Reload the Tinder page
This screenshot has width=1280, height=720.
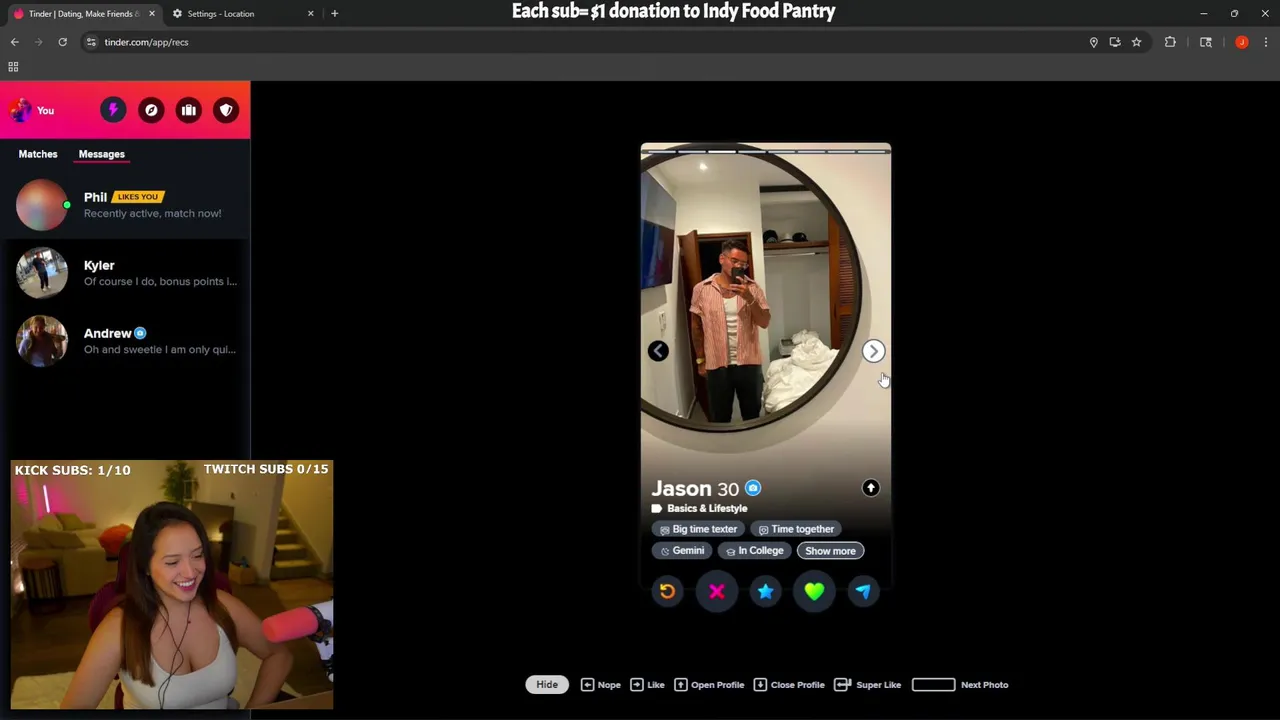[x=62, y=42]
